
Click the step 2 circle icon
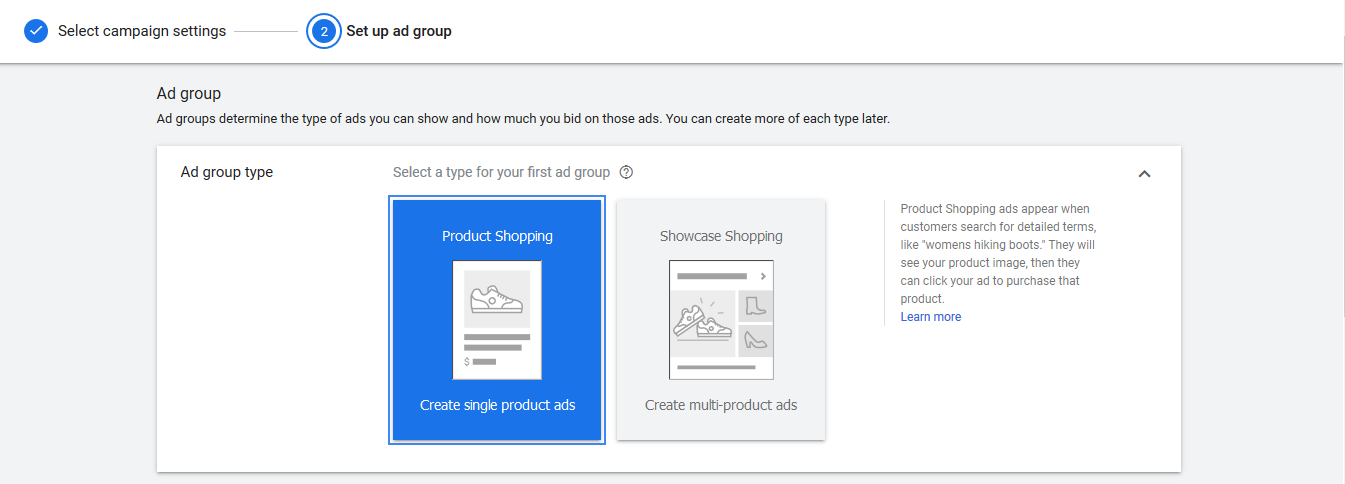324,31
